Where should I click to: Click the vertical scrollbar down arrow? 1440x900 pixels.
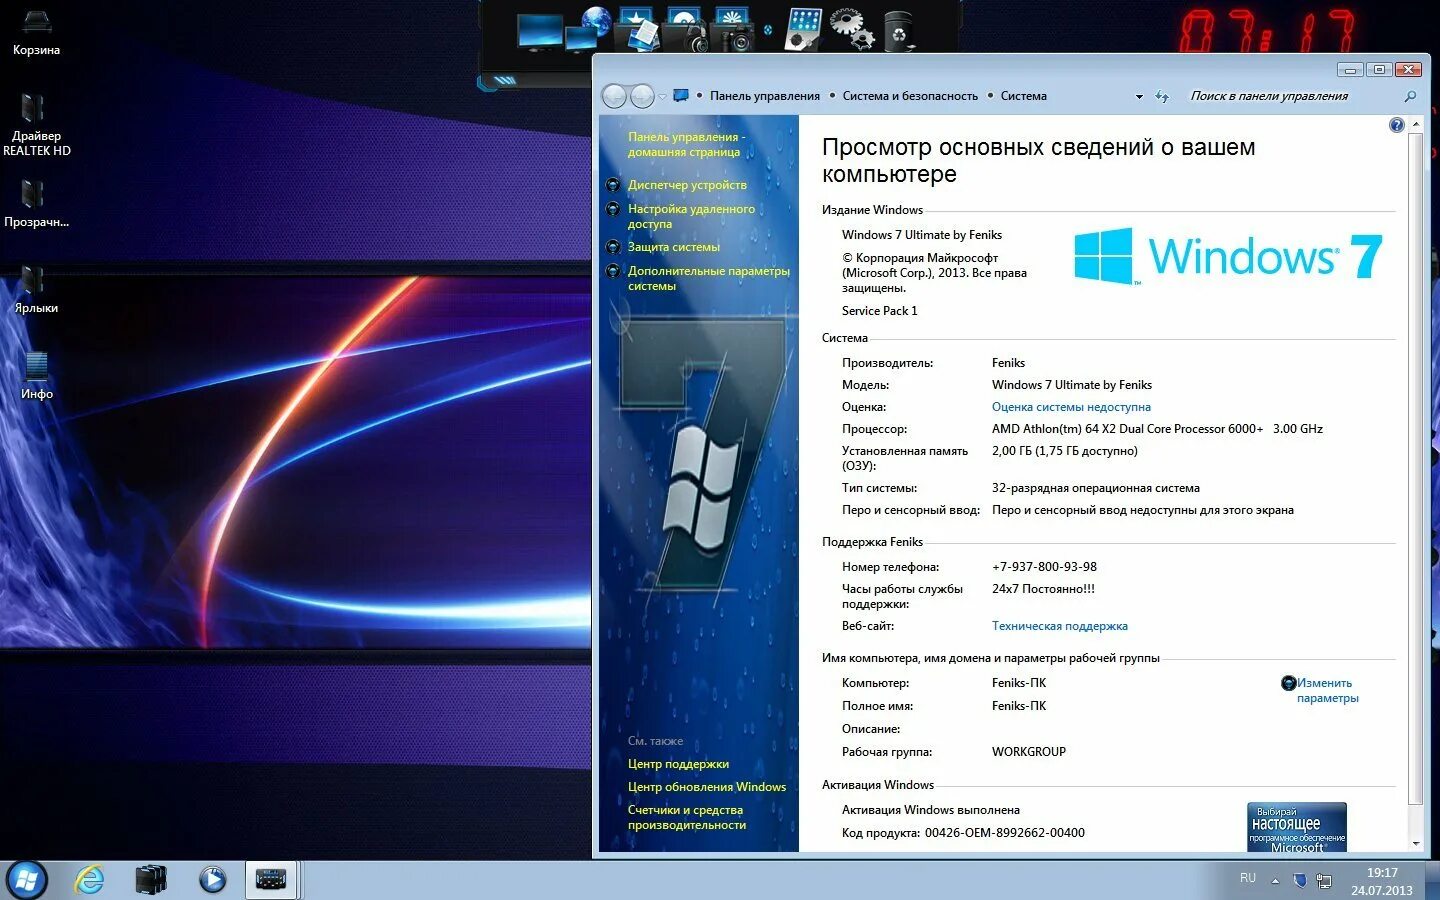(x=1415, y=843)
